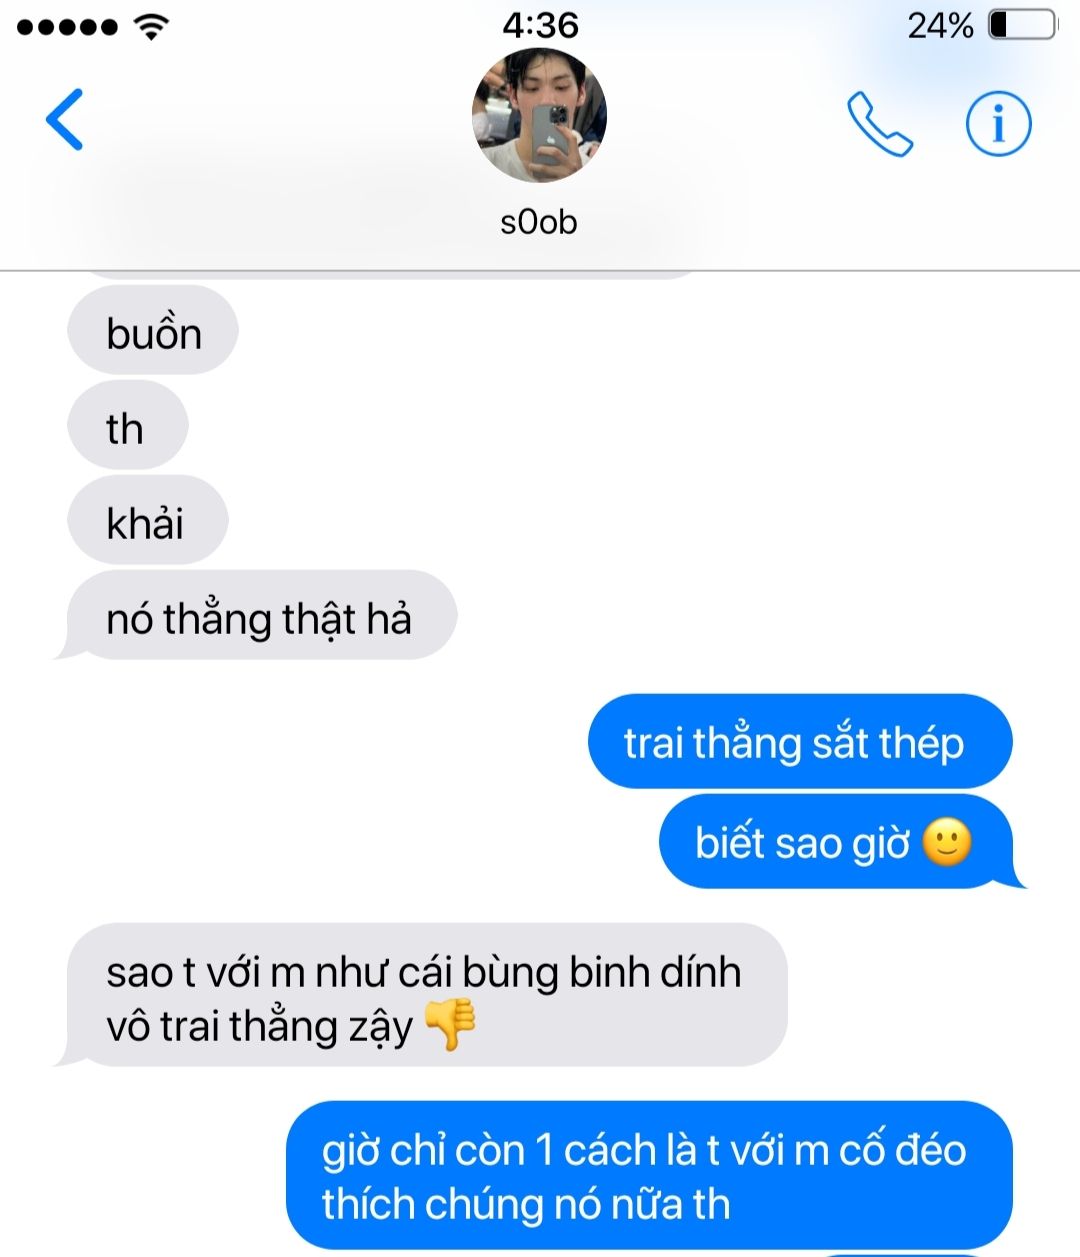
Task: Tap the 4:36 clock in the status bar
Action: point(540,25)
